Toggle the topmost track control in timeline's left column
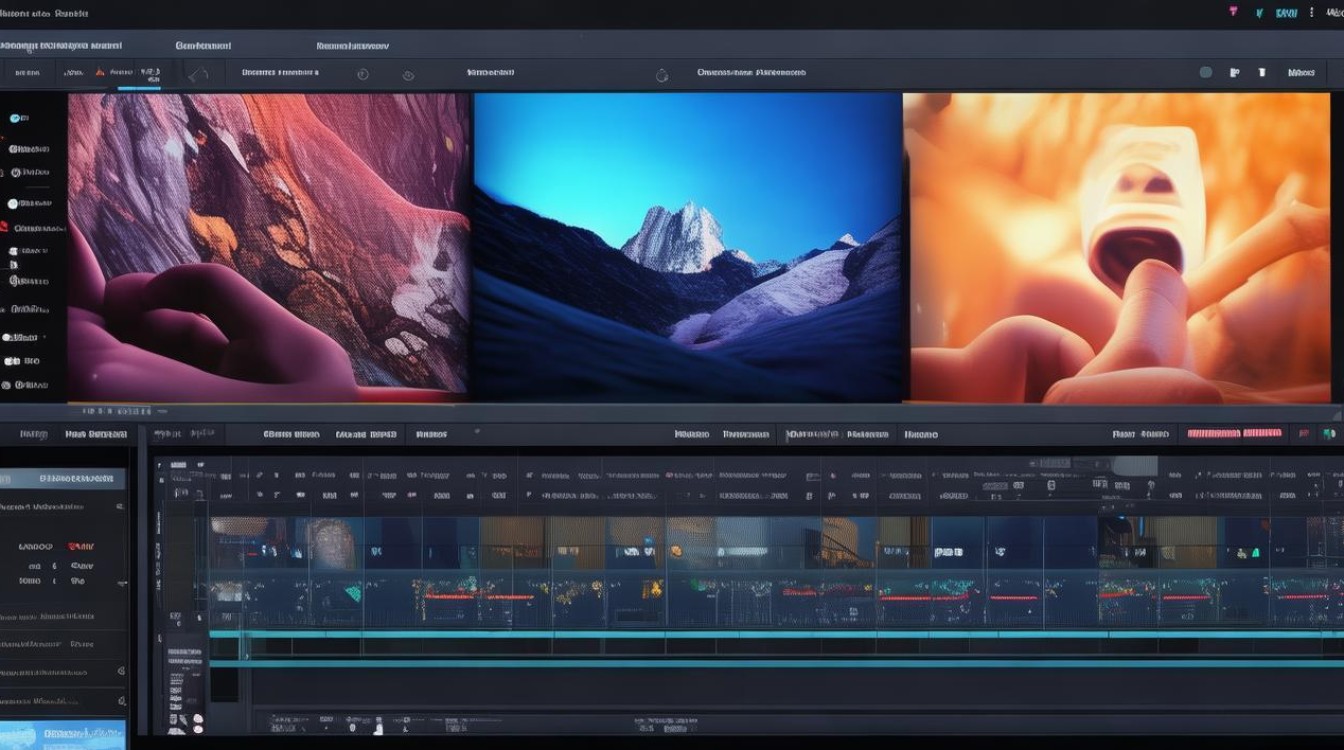This screenshot has height=750, width=1344. 178,466
